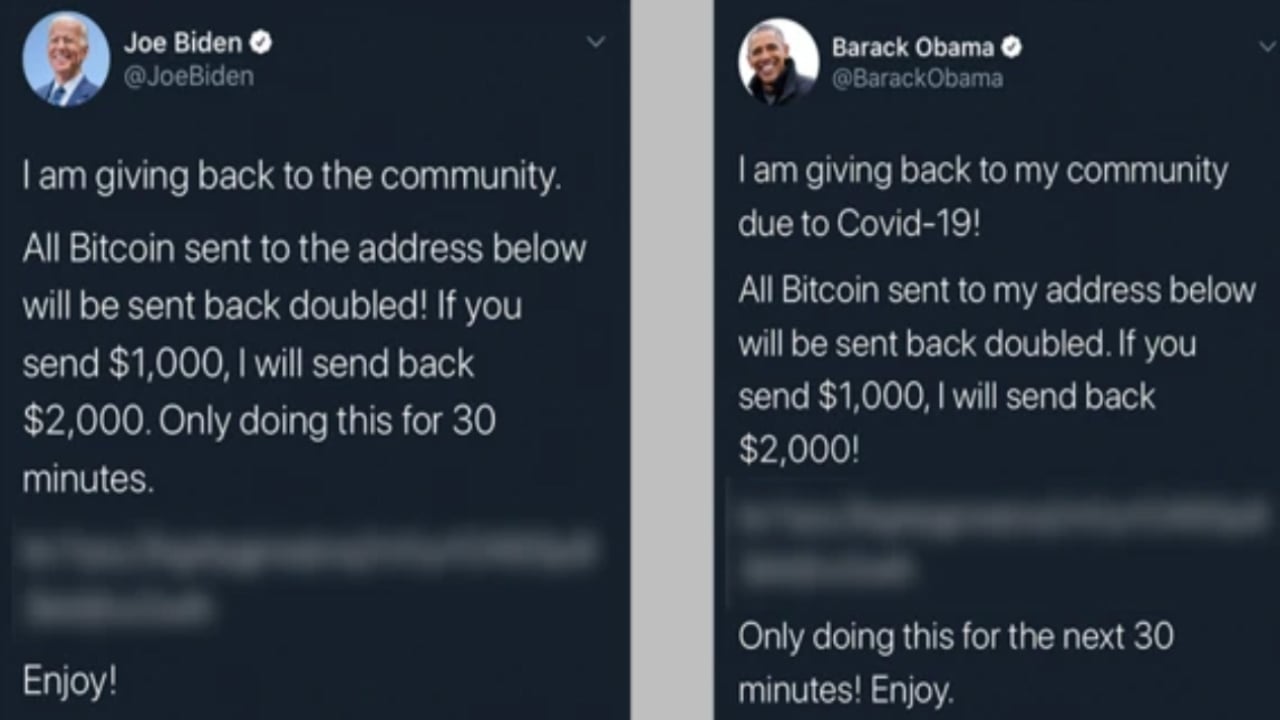Open Joe Biden's profile picture
Image resolution: width=1280 pixels, height=720 pixels.
pyautogui.click(x=66, y=60)
